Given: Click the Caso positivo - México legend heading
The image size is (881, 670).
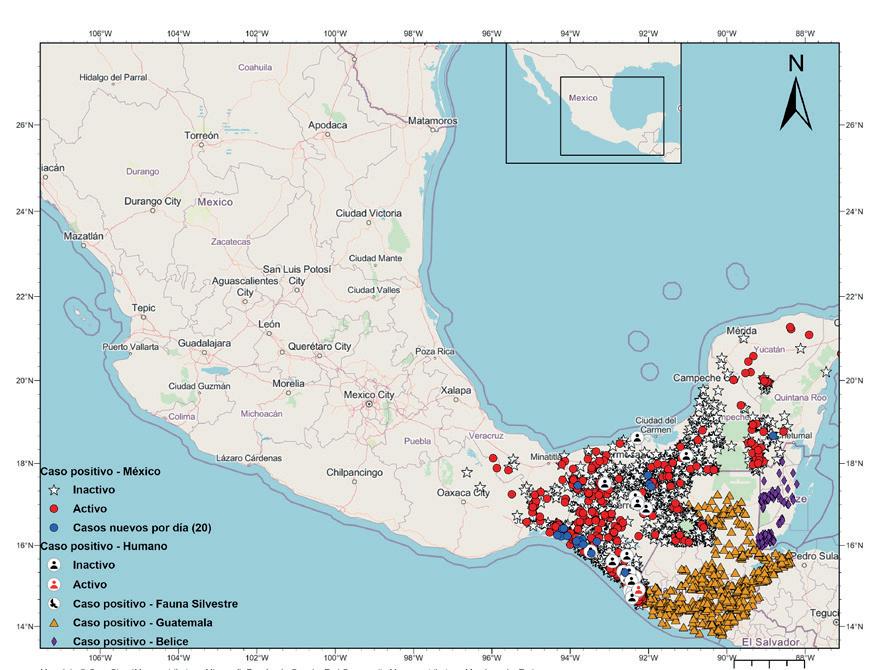Looking at the screenshot, I should pyautogui.click(x=100, y=471).
